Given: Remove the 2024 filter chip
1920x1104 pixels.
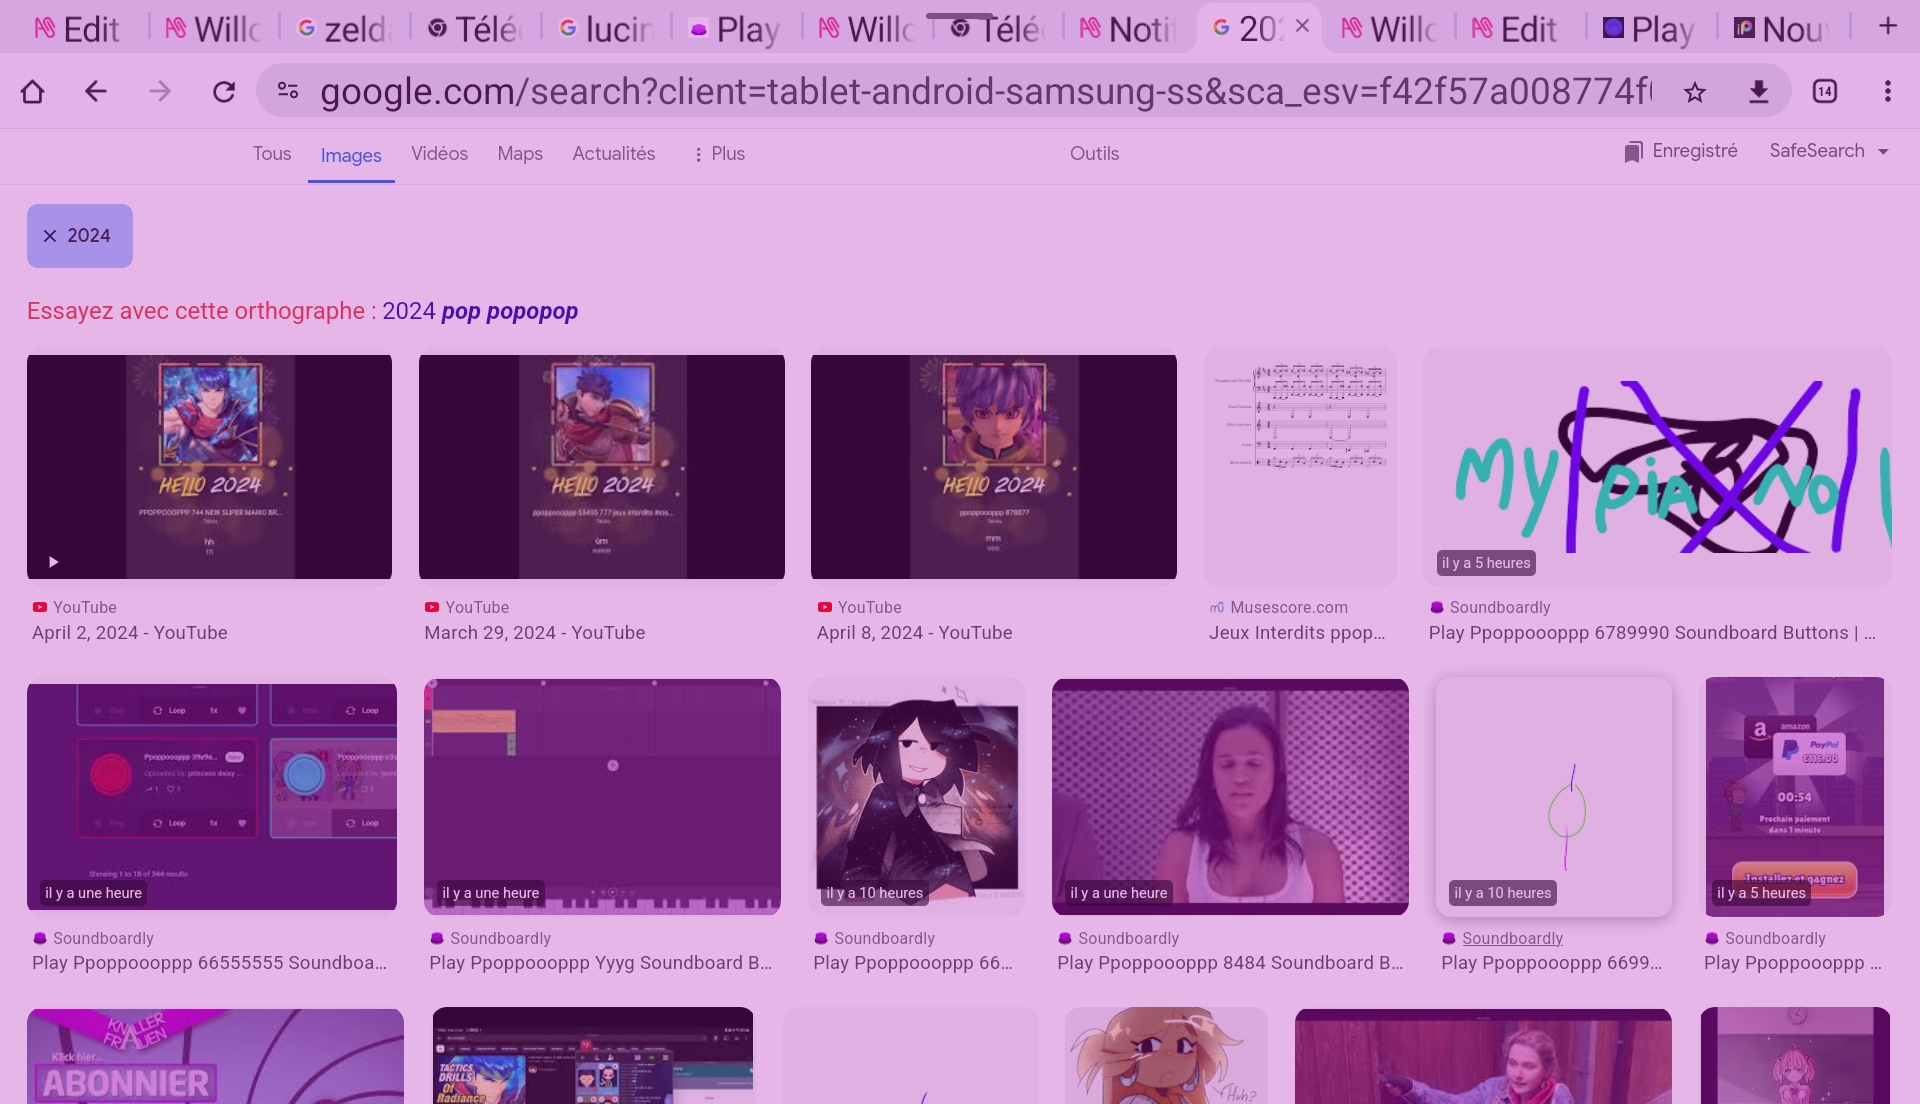Looking at the screenshot, I should (x=50, y=236).
